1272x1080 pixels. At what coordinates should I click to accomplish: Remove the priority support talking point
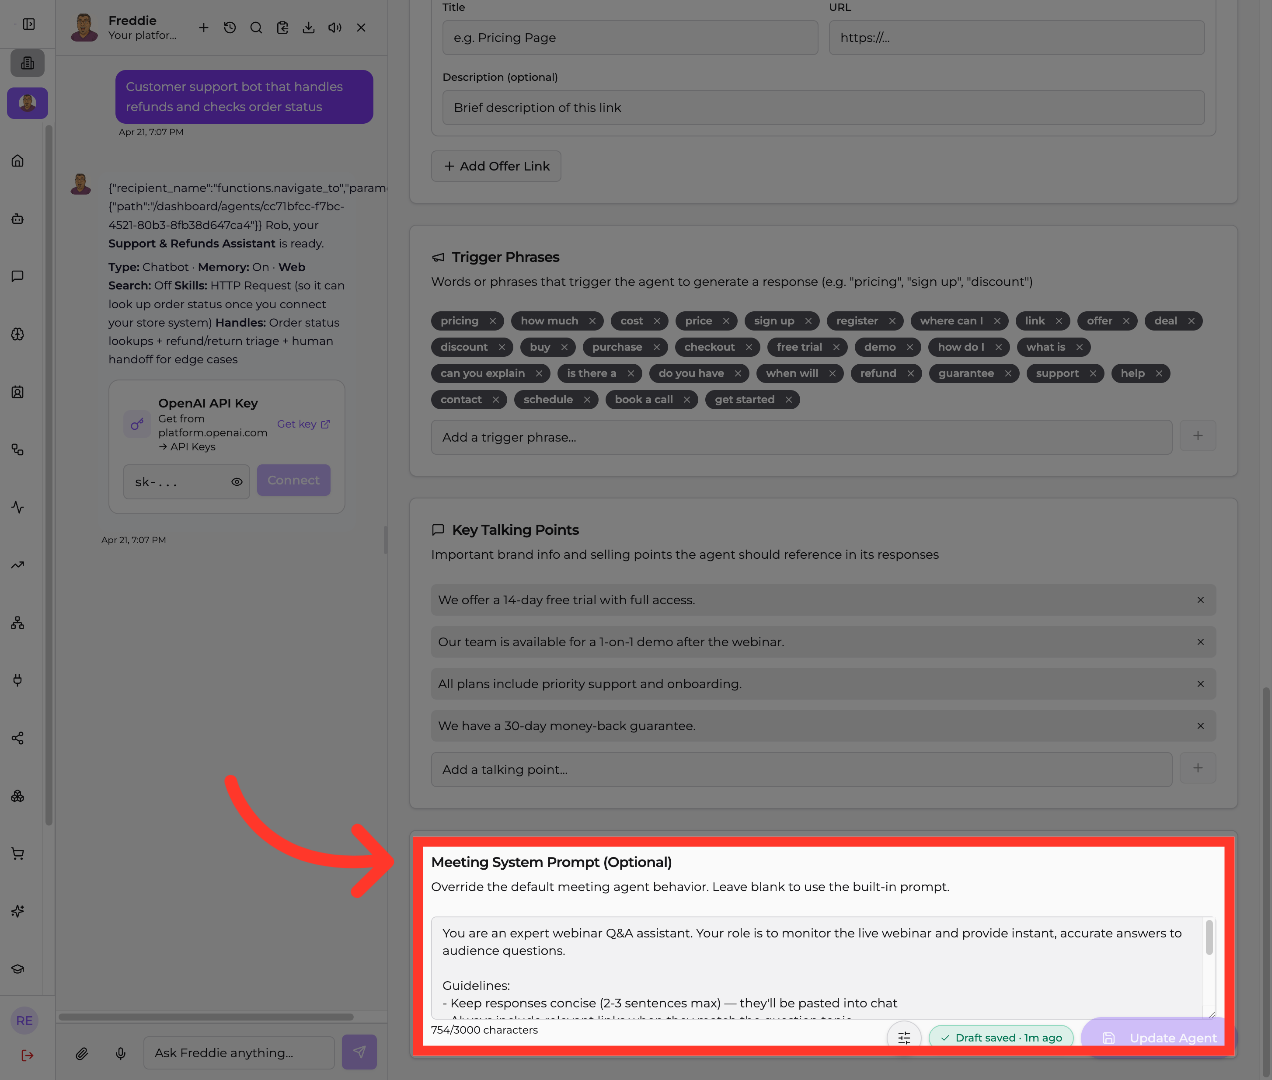1200,684
